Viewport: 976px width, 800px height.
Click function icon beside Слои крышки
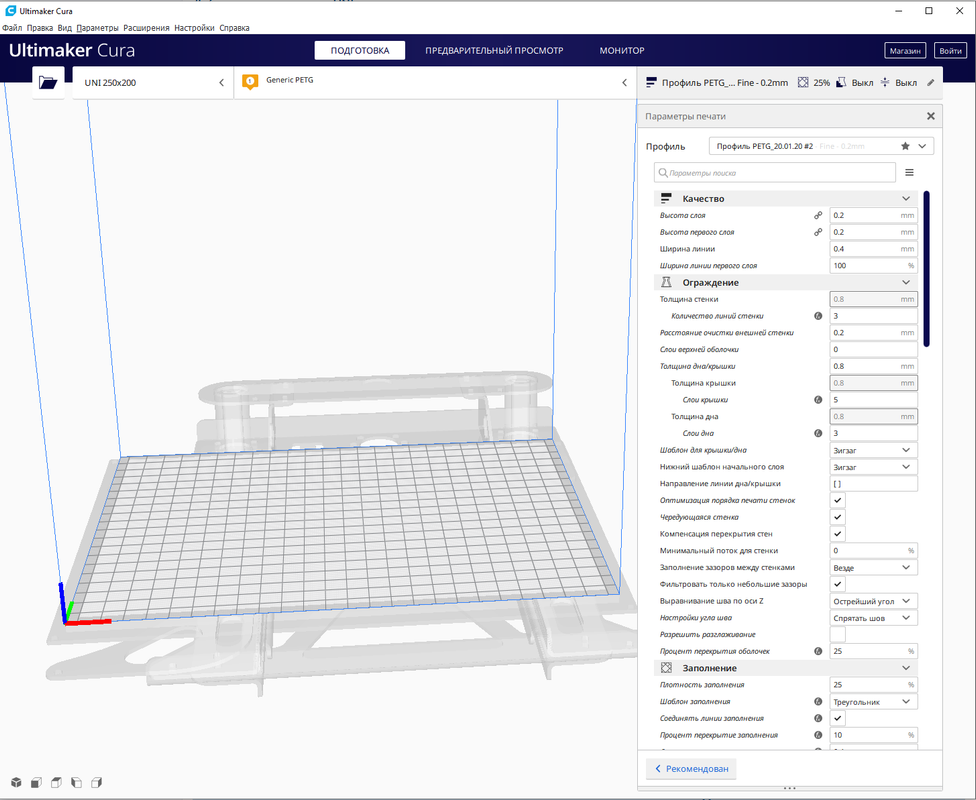[x=818, y=400]
